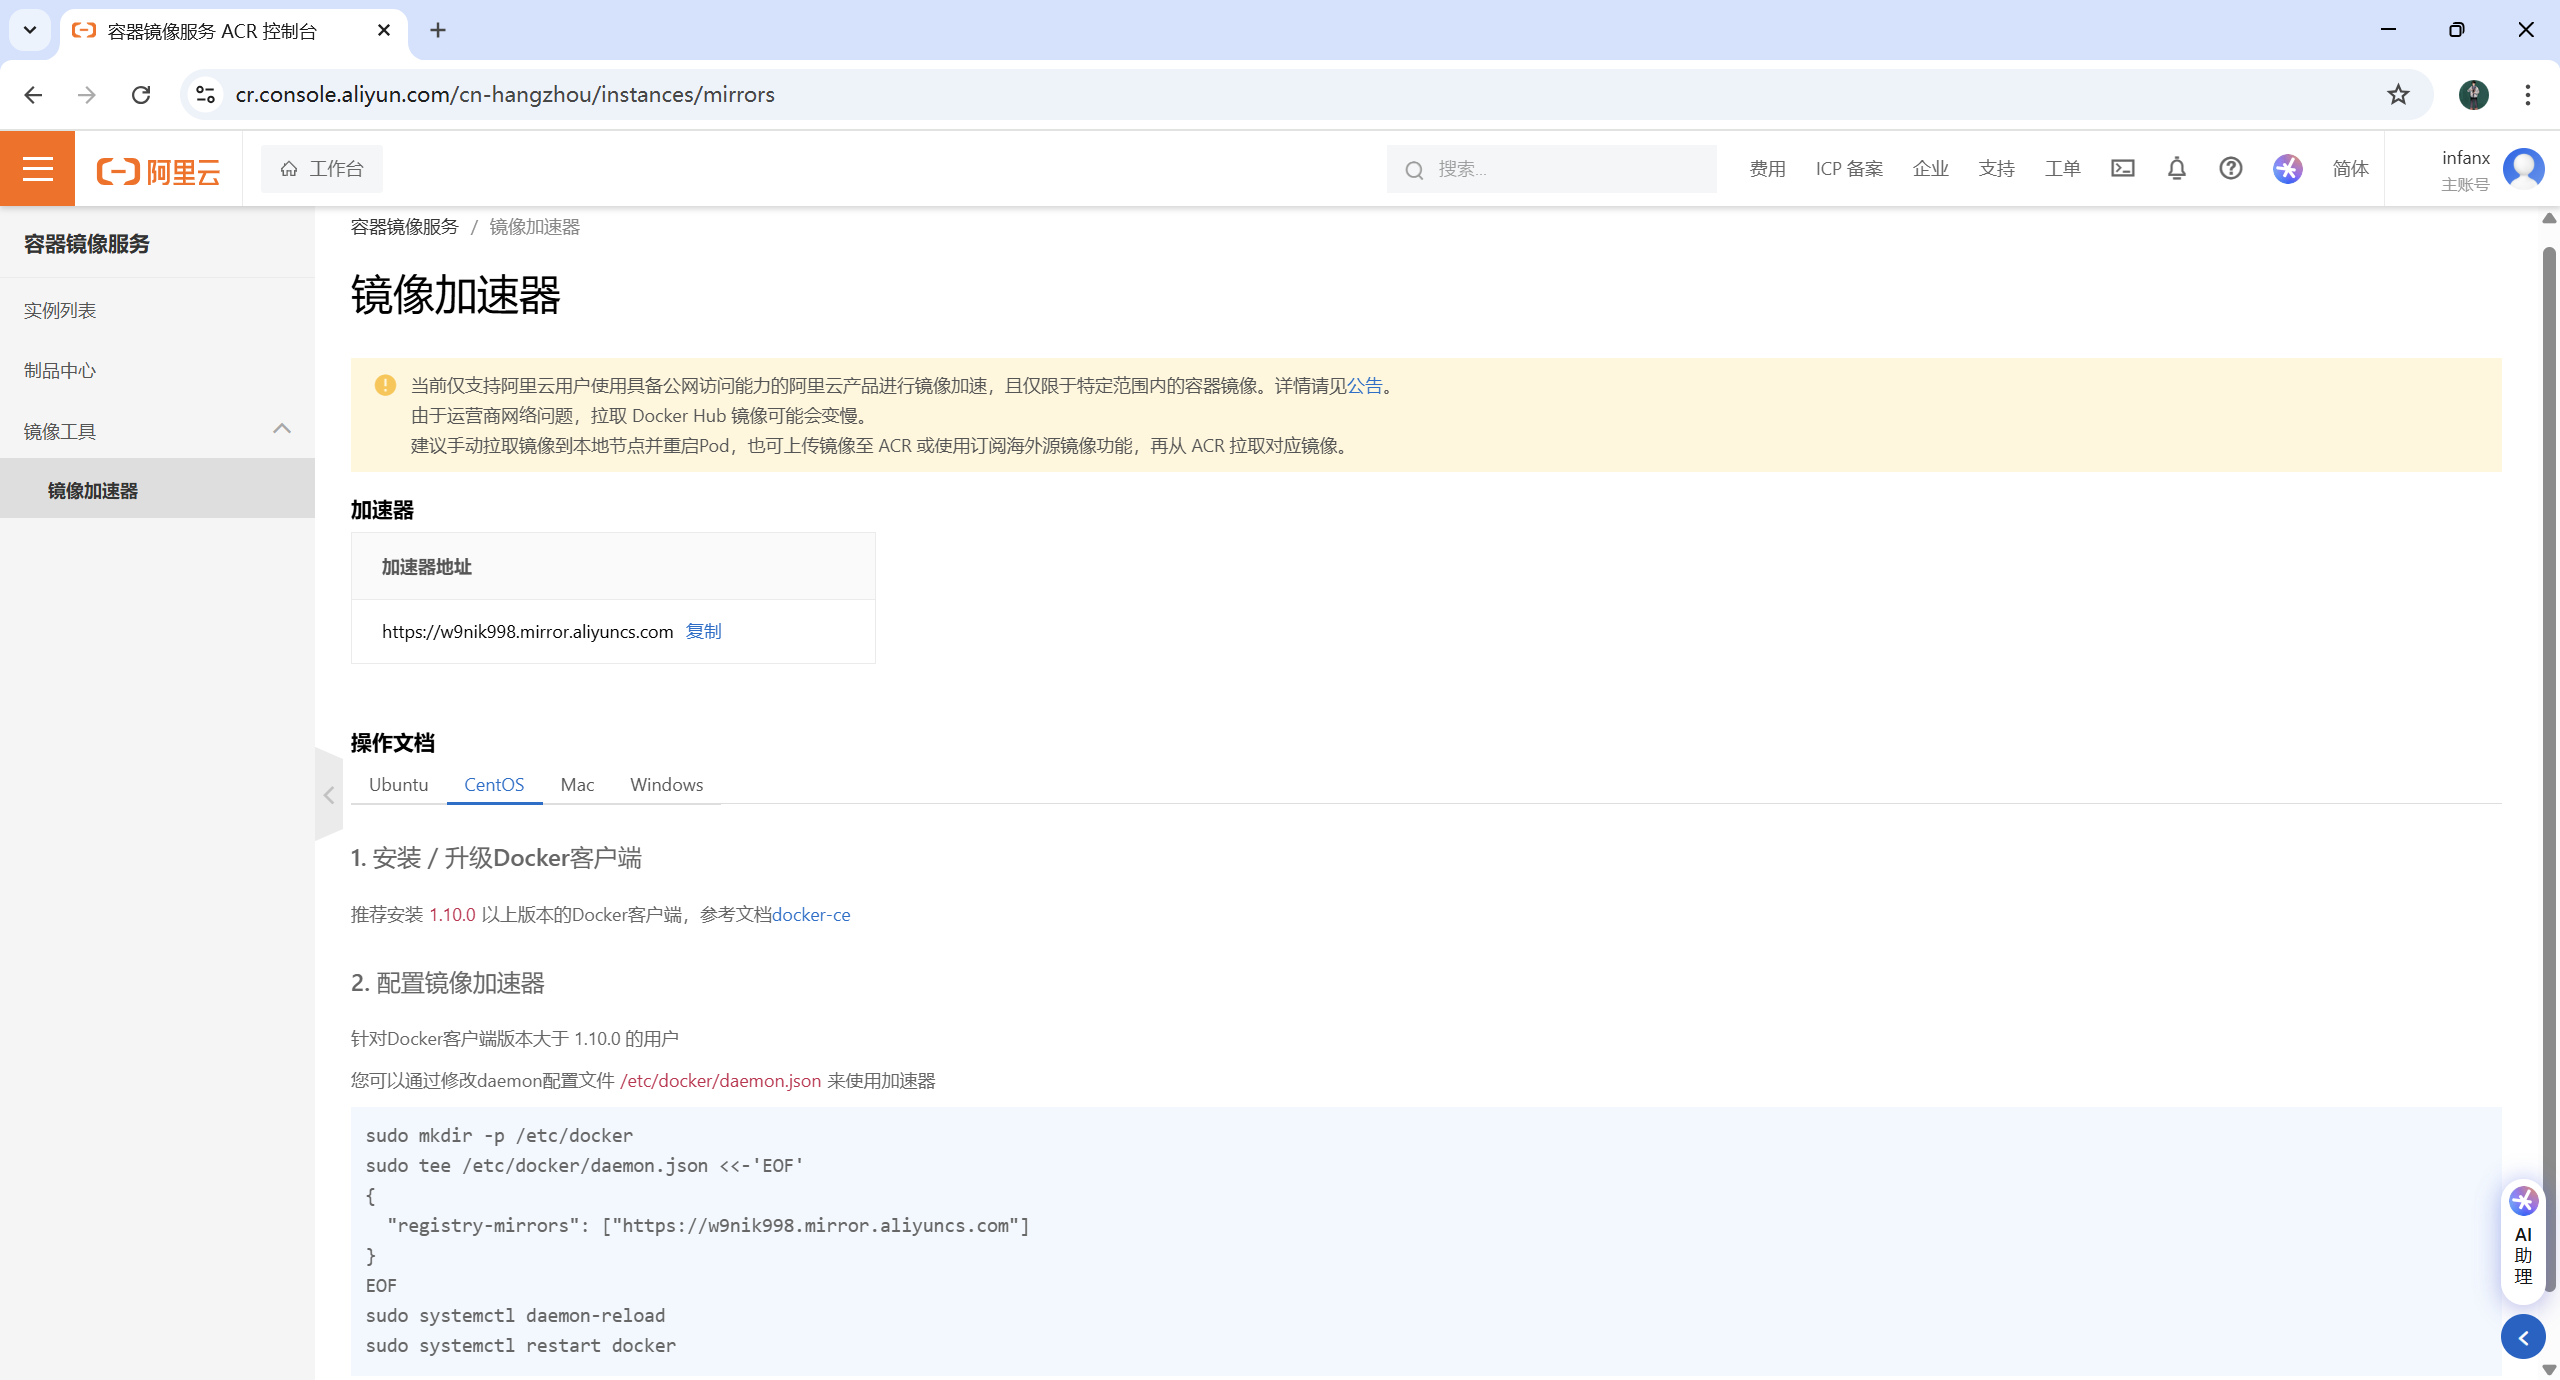
Task: Open 制品中心 in the sidebar
Action: (60, 370)
